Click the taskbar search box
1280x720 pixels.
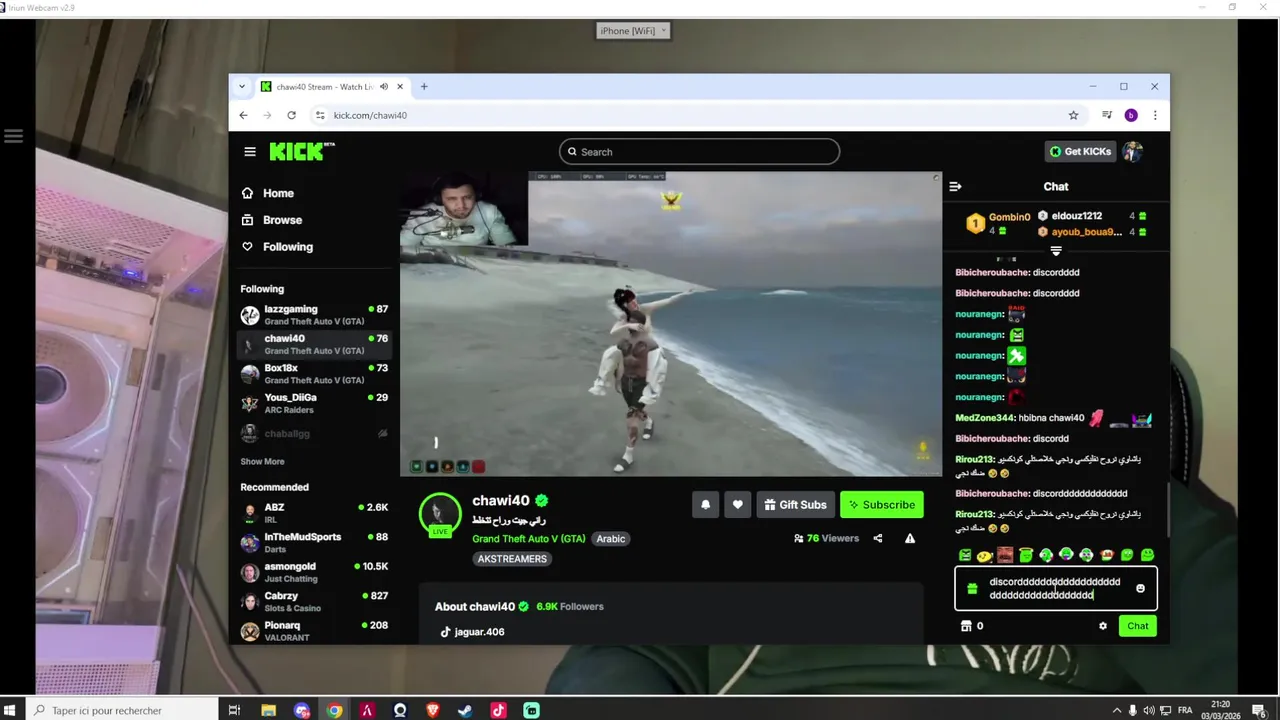coord(120,710)
